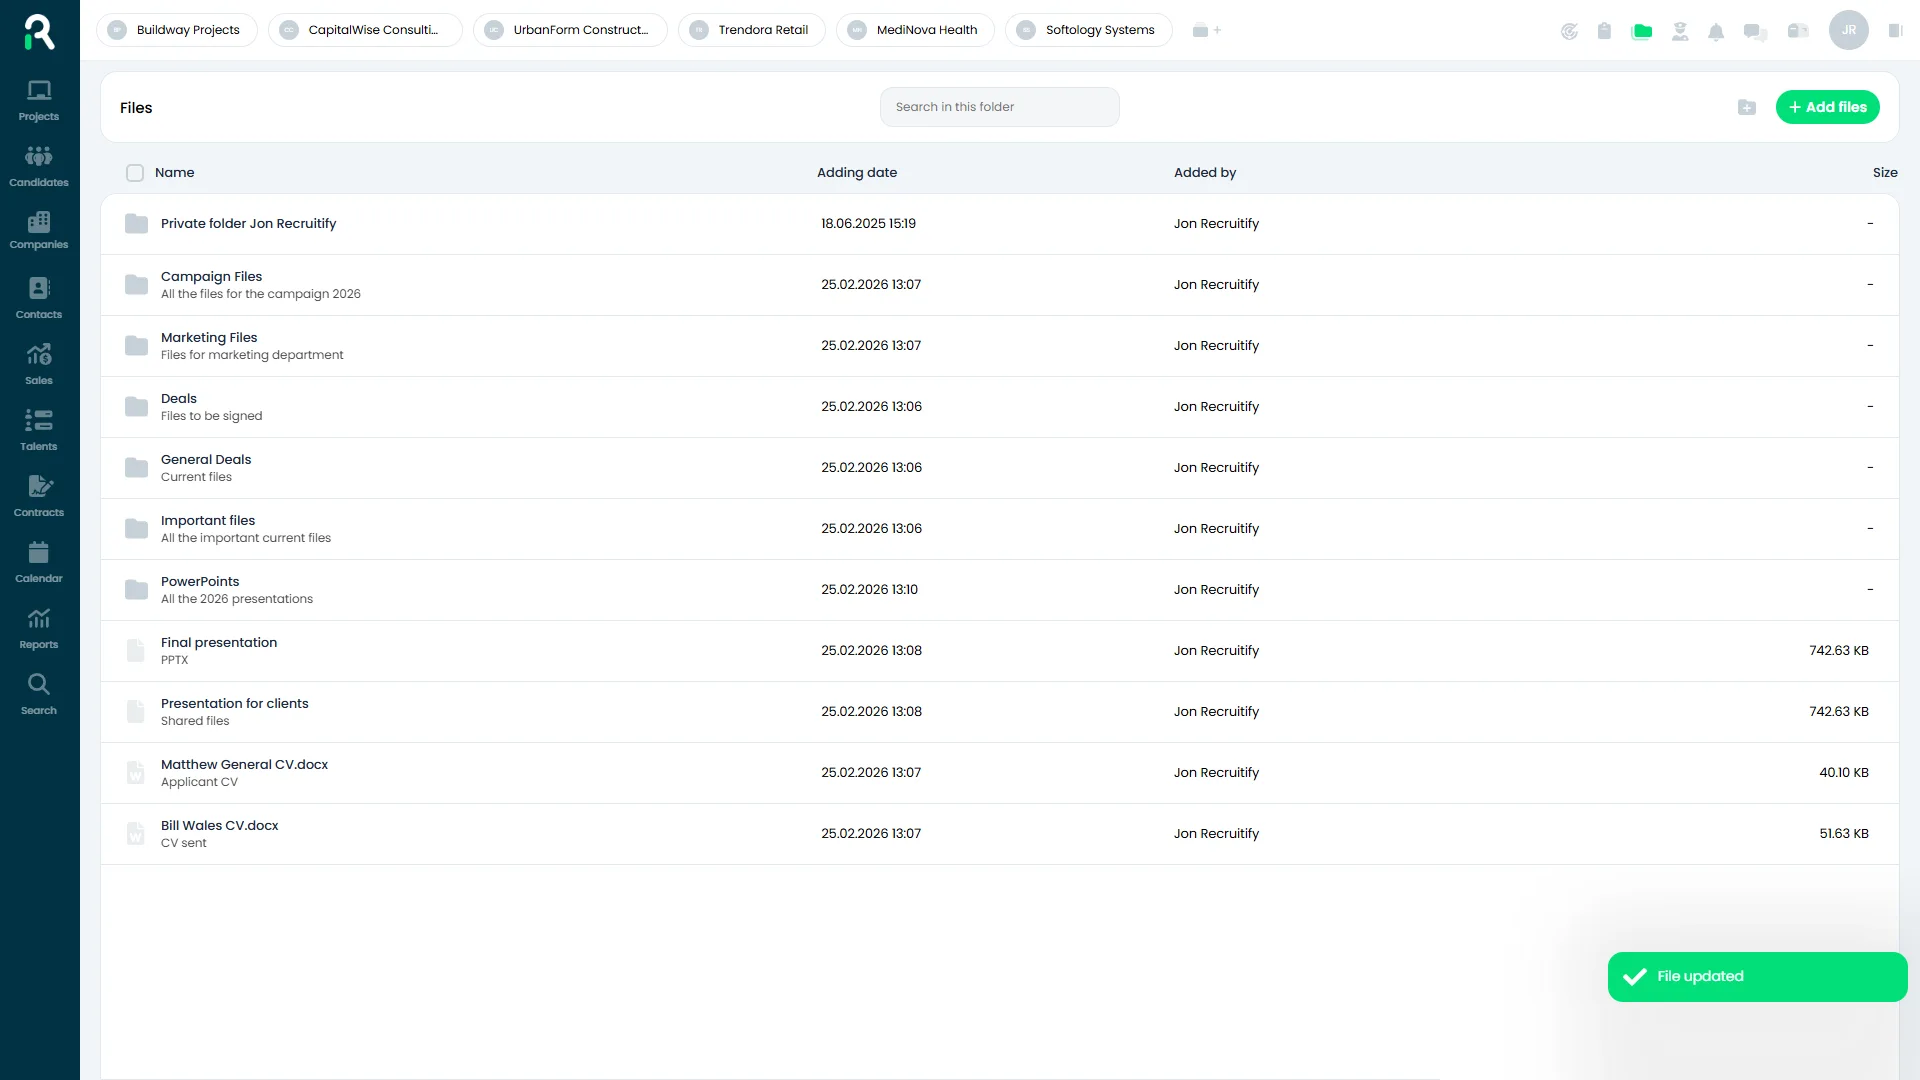Go to Reports in the sidebar
Image resolution: width=1920 pixels, height=1080 pixels.
coord(39,628)
